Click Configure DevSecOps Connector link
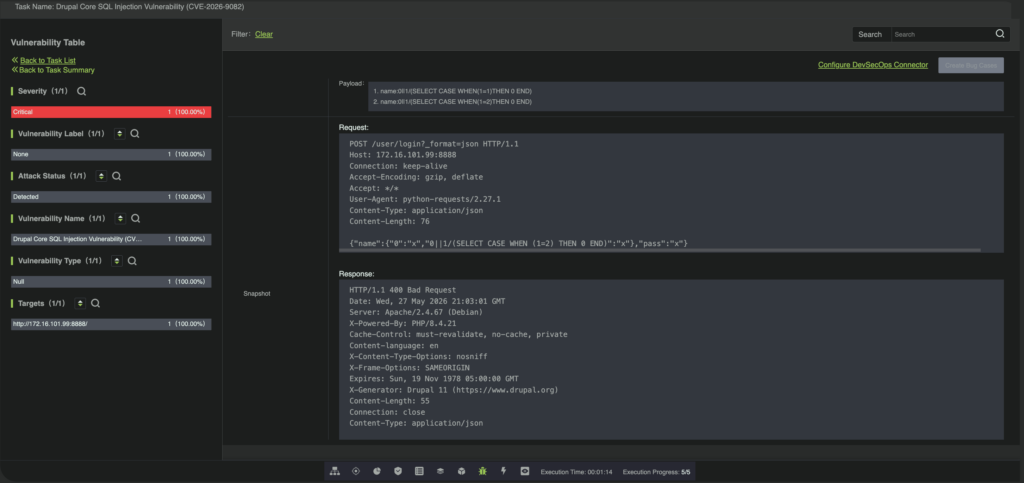The height and width of the screenshot is (483, 1024). click(872, 65)
